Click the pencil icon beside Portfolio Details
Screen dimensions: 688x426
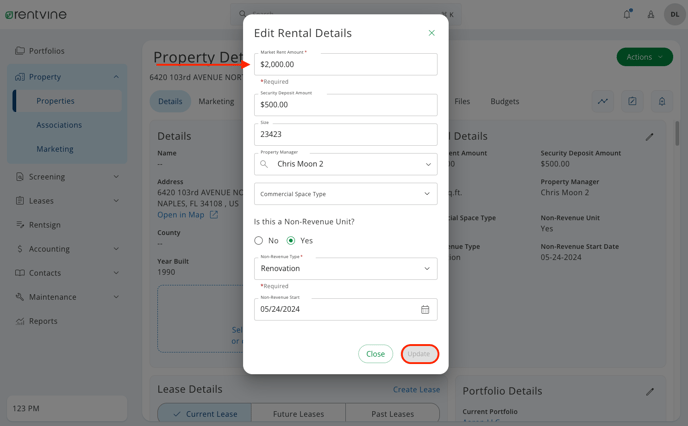pyautogui.click(x=650, y=391)
